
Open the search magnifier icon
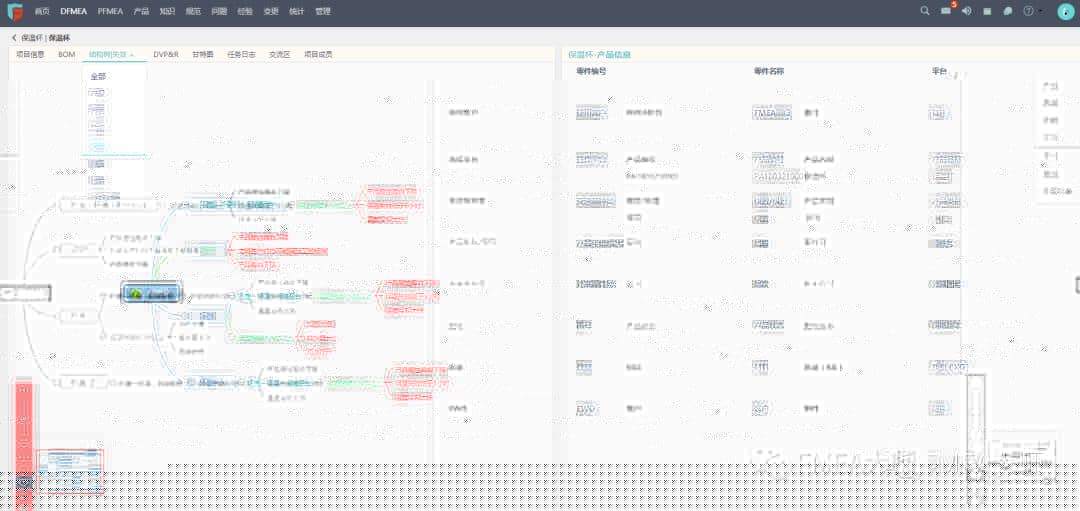tap(925, 11)
